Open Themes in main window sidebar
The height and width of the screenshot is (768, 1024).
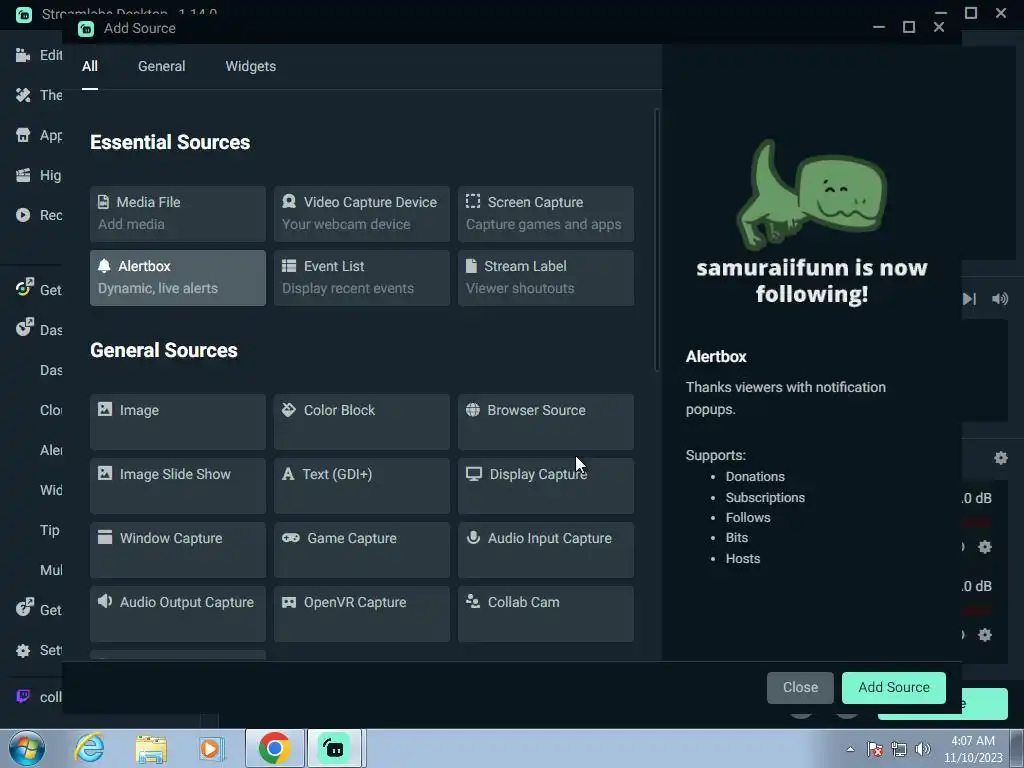pyautogui.click(x=38, y=95)
